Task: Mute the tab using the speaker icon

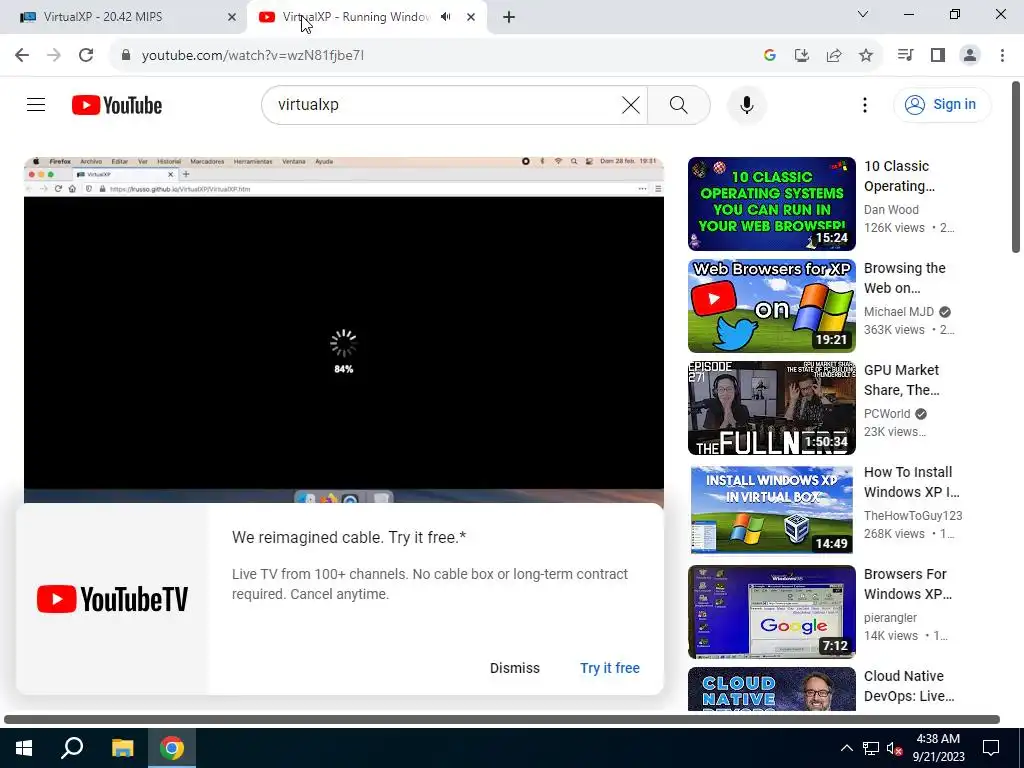Action: 445,17
